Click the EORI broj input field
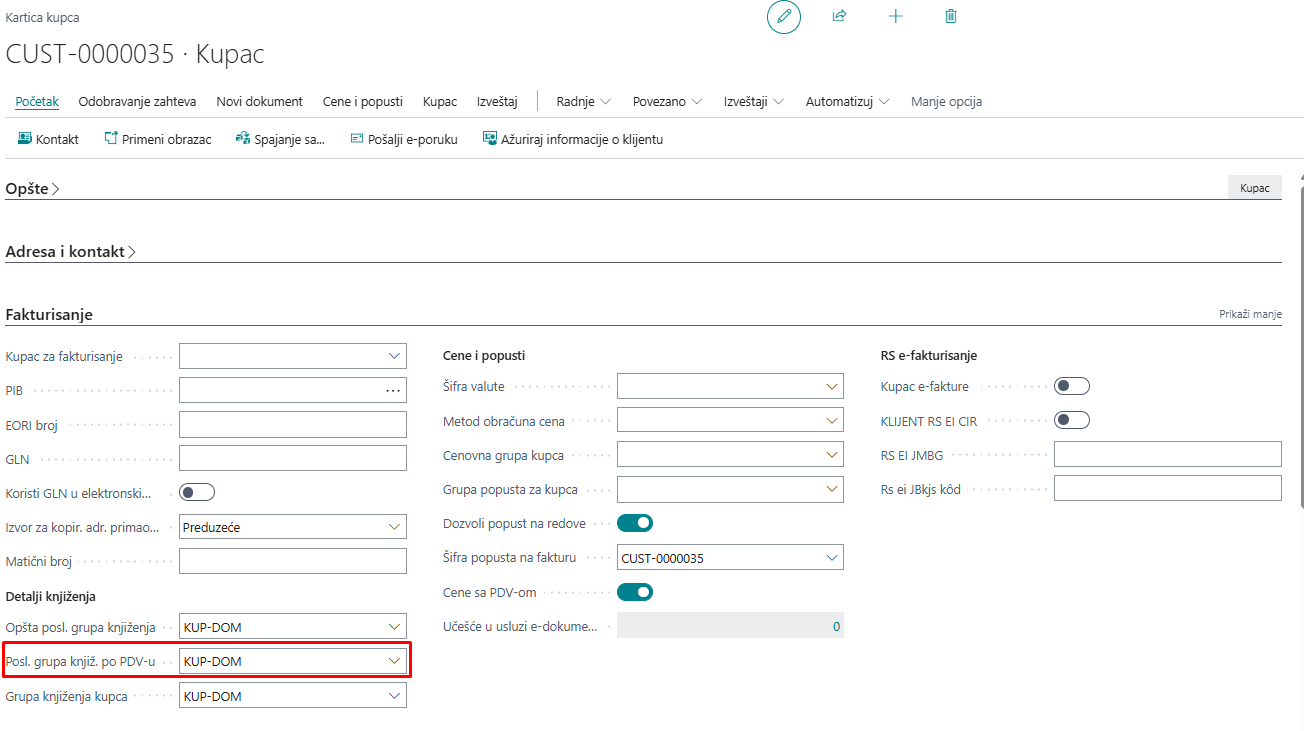 (293, 425)
